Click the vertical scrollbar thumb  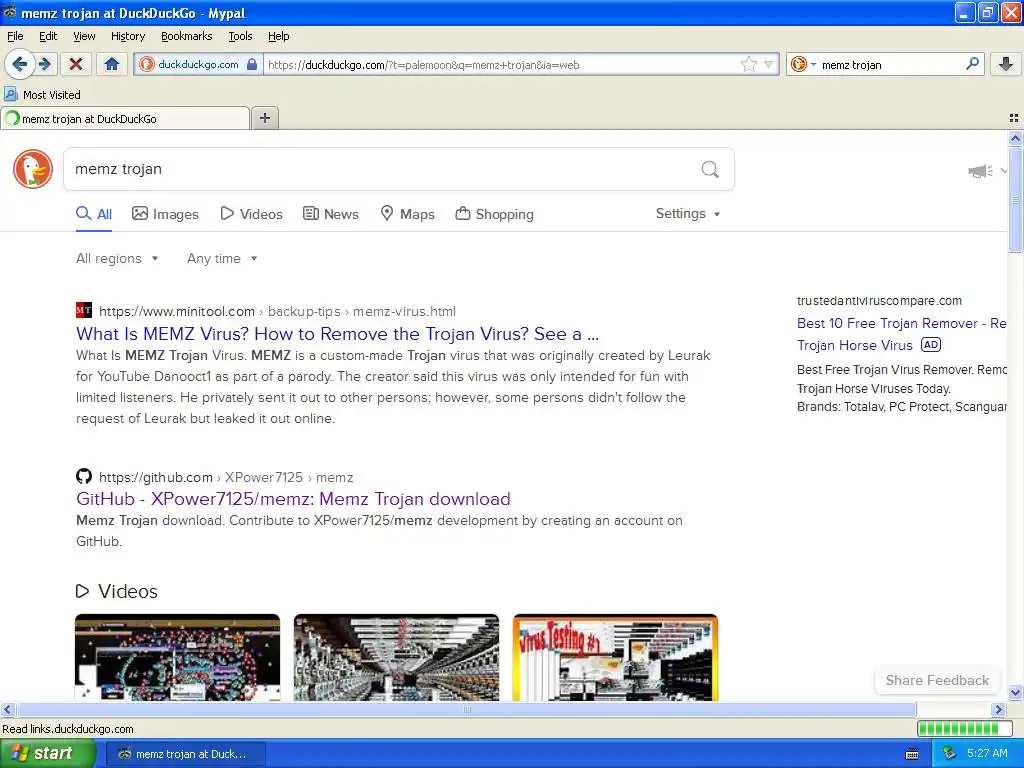1015,200
